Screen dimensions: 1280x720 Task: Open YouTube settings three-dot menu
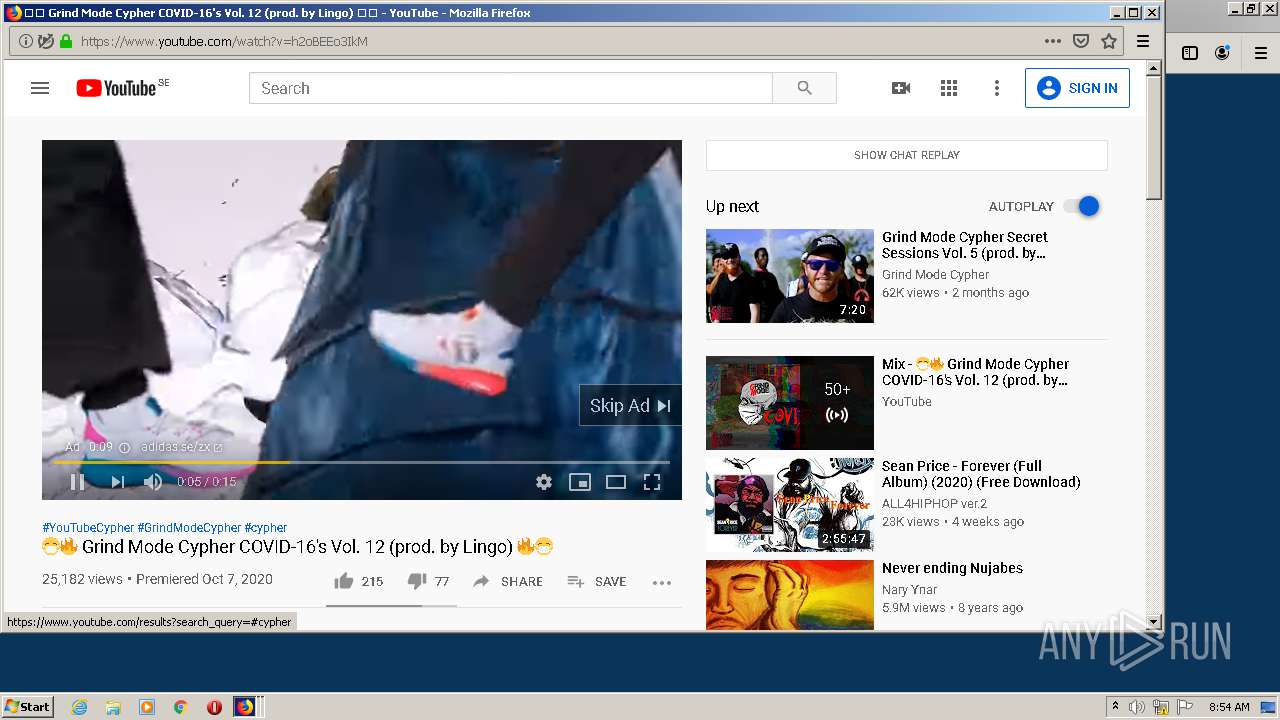tap(996, 88)
